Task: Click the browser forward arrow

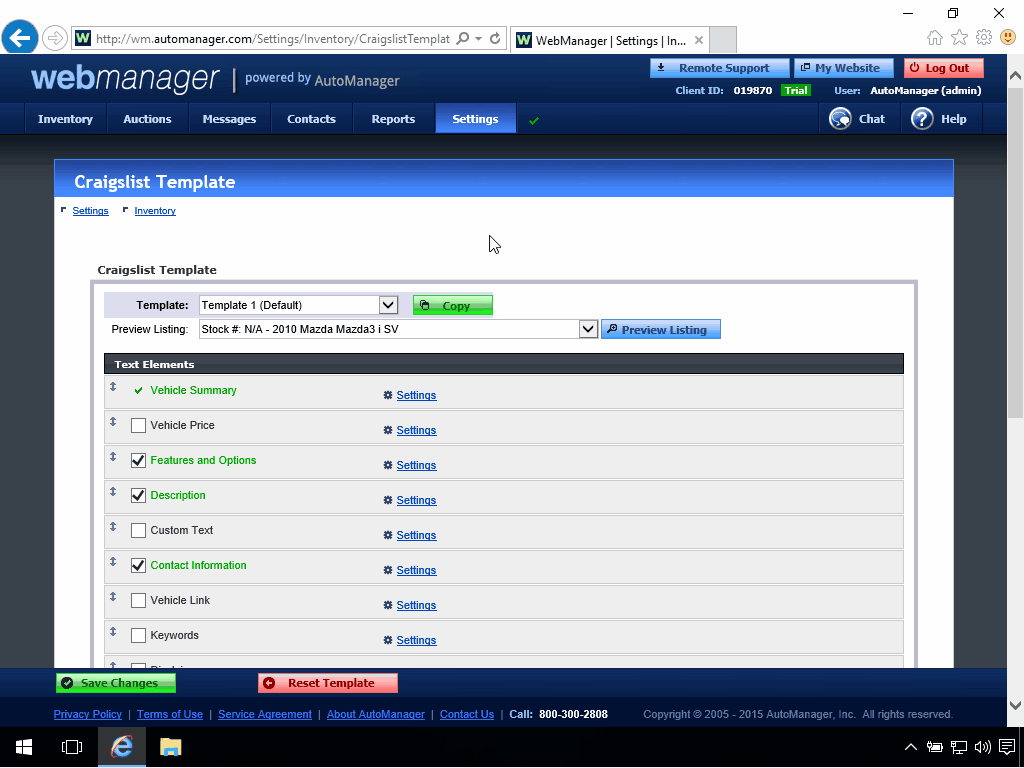Action: (x=55, y=39)
